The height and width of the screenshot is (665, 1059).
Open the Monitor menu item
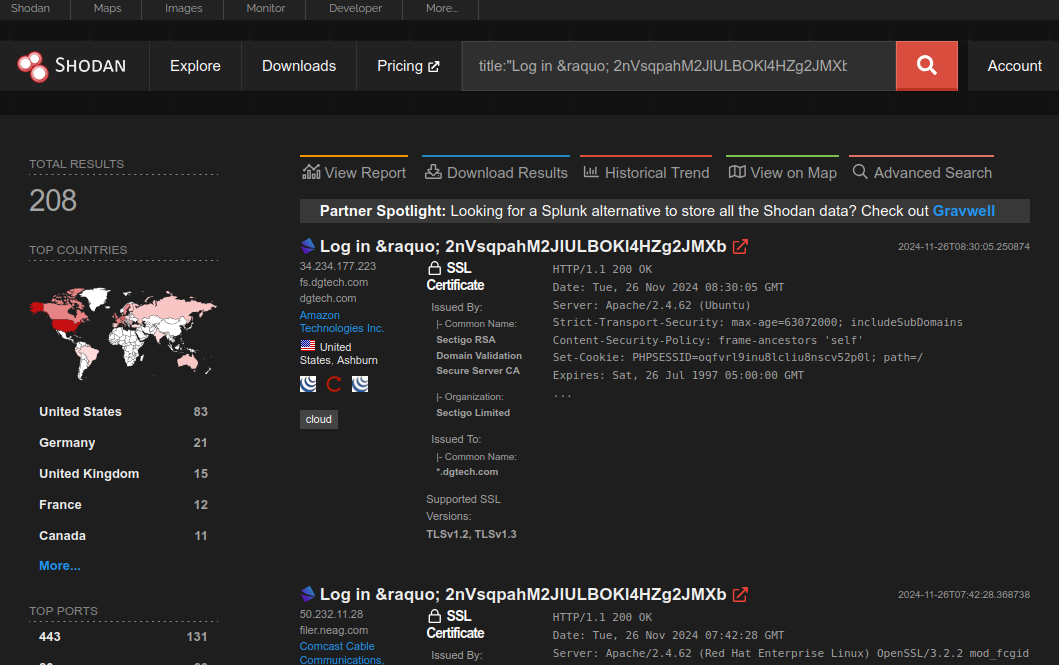pyautogui.click(x=264, y=9)
